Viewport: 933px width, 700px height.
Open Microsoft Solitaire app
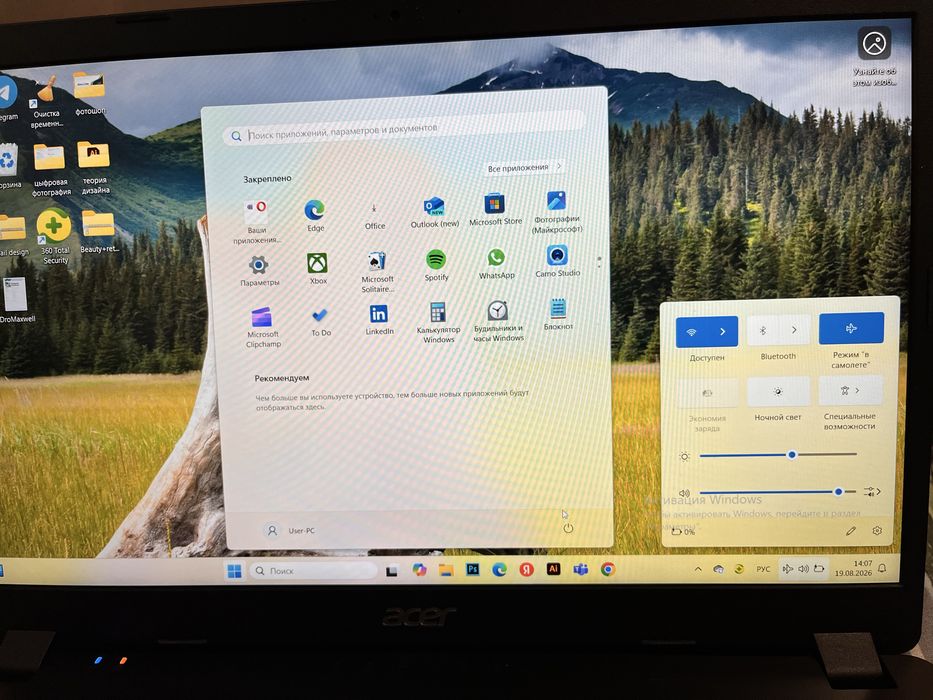click(x=377, y=271)
